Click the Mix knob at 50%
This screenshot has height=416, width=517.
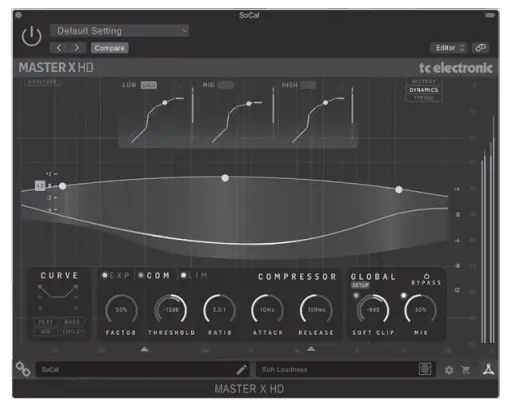(420, 310)
